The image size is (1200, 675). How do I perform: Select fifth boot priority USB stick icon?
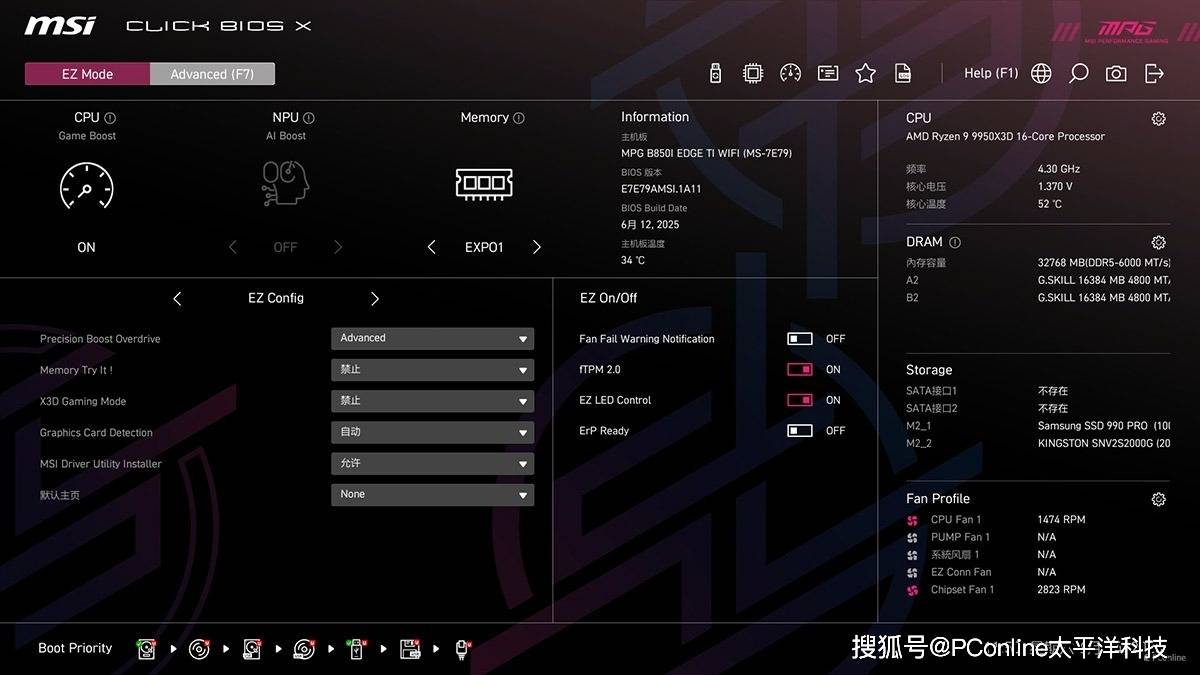[x=357, y=649]
